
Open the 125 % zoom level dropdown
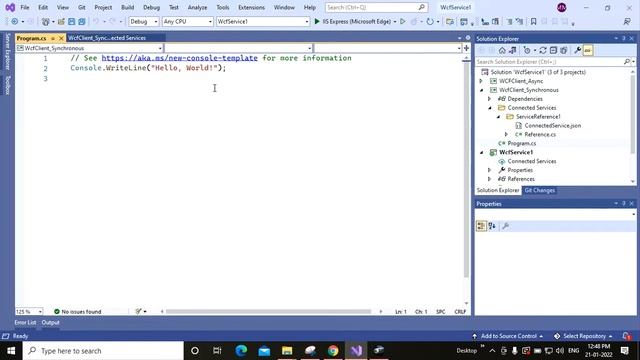tap(29, 311)
